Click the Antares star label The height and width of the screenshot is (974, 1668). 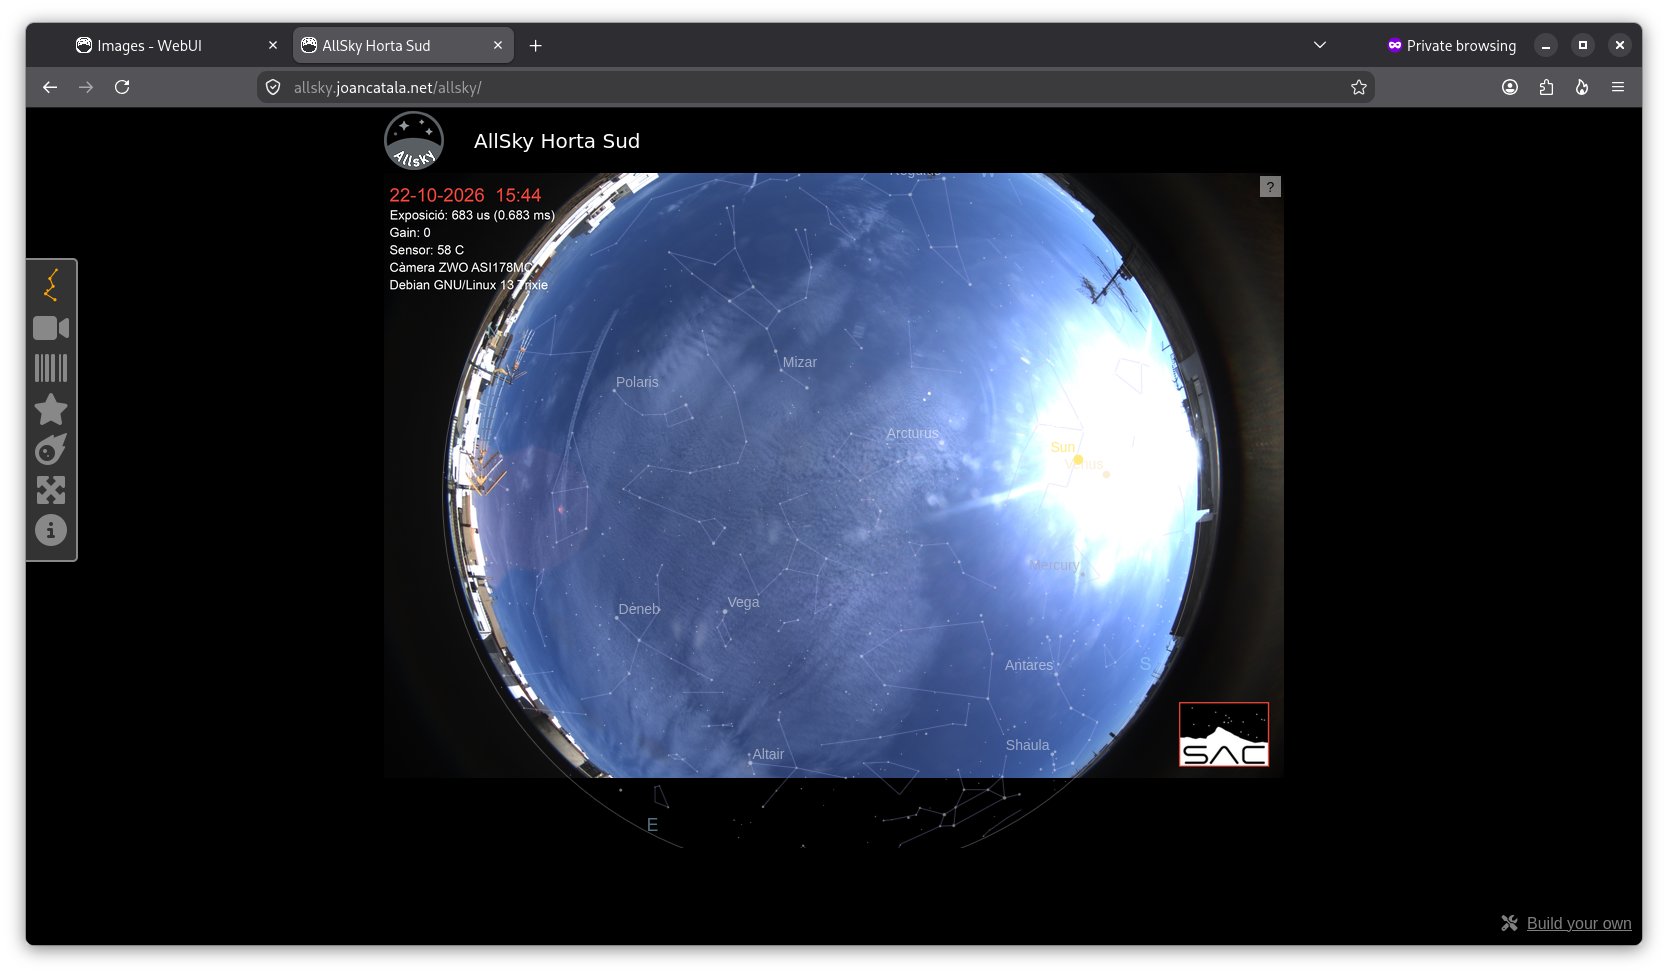pos(1029,665)
